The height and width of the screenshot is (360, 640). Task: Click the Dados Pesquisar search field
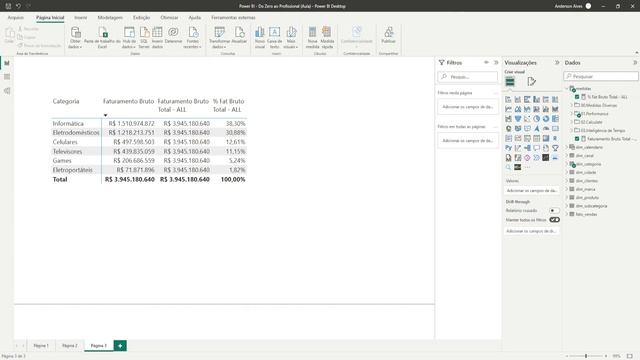(x=601, y=76)
